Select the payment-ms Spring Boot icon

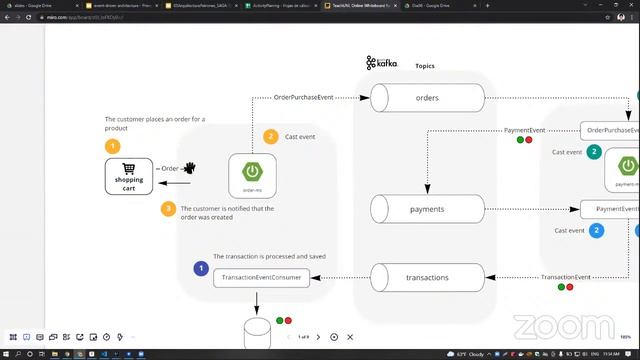point(628,166)
